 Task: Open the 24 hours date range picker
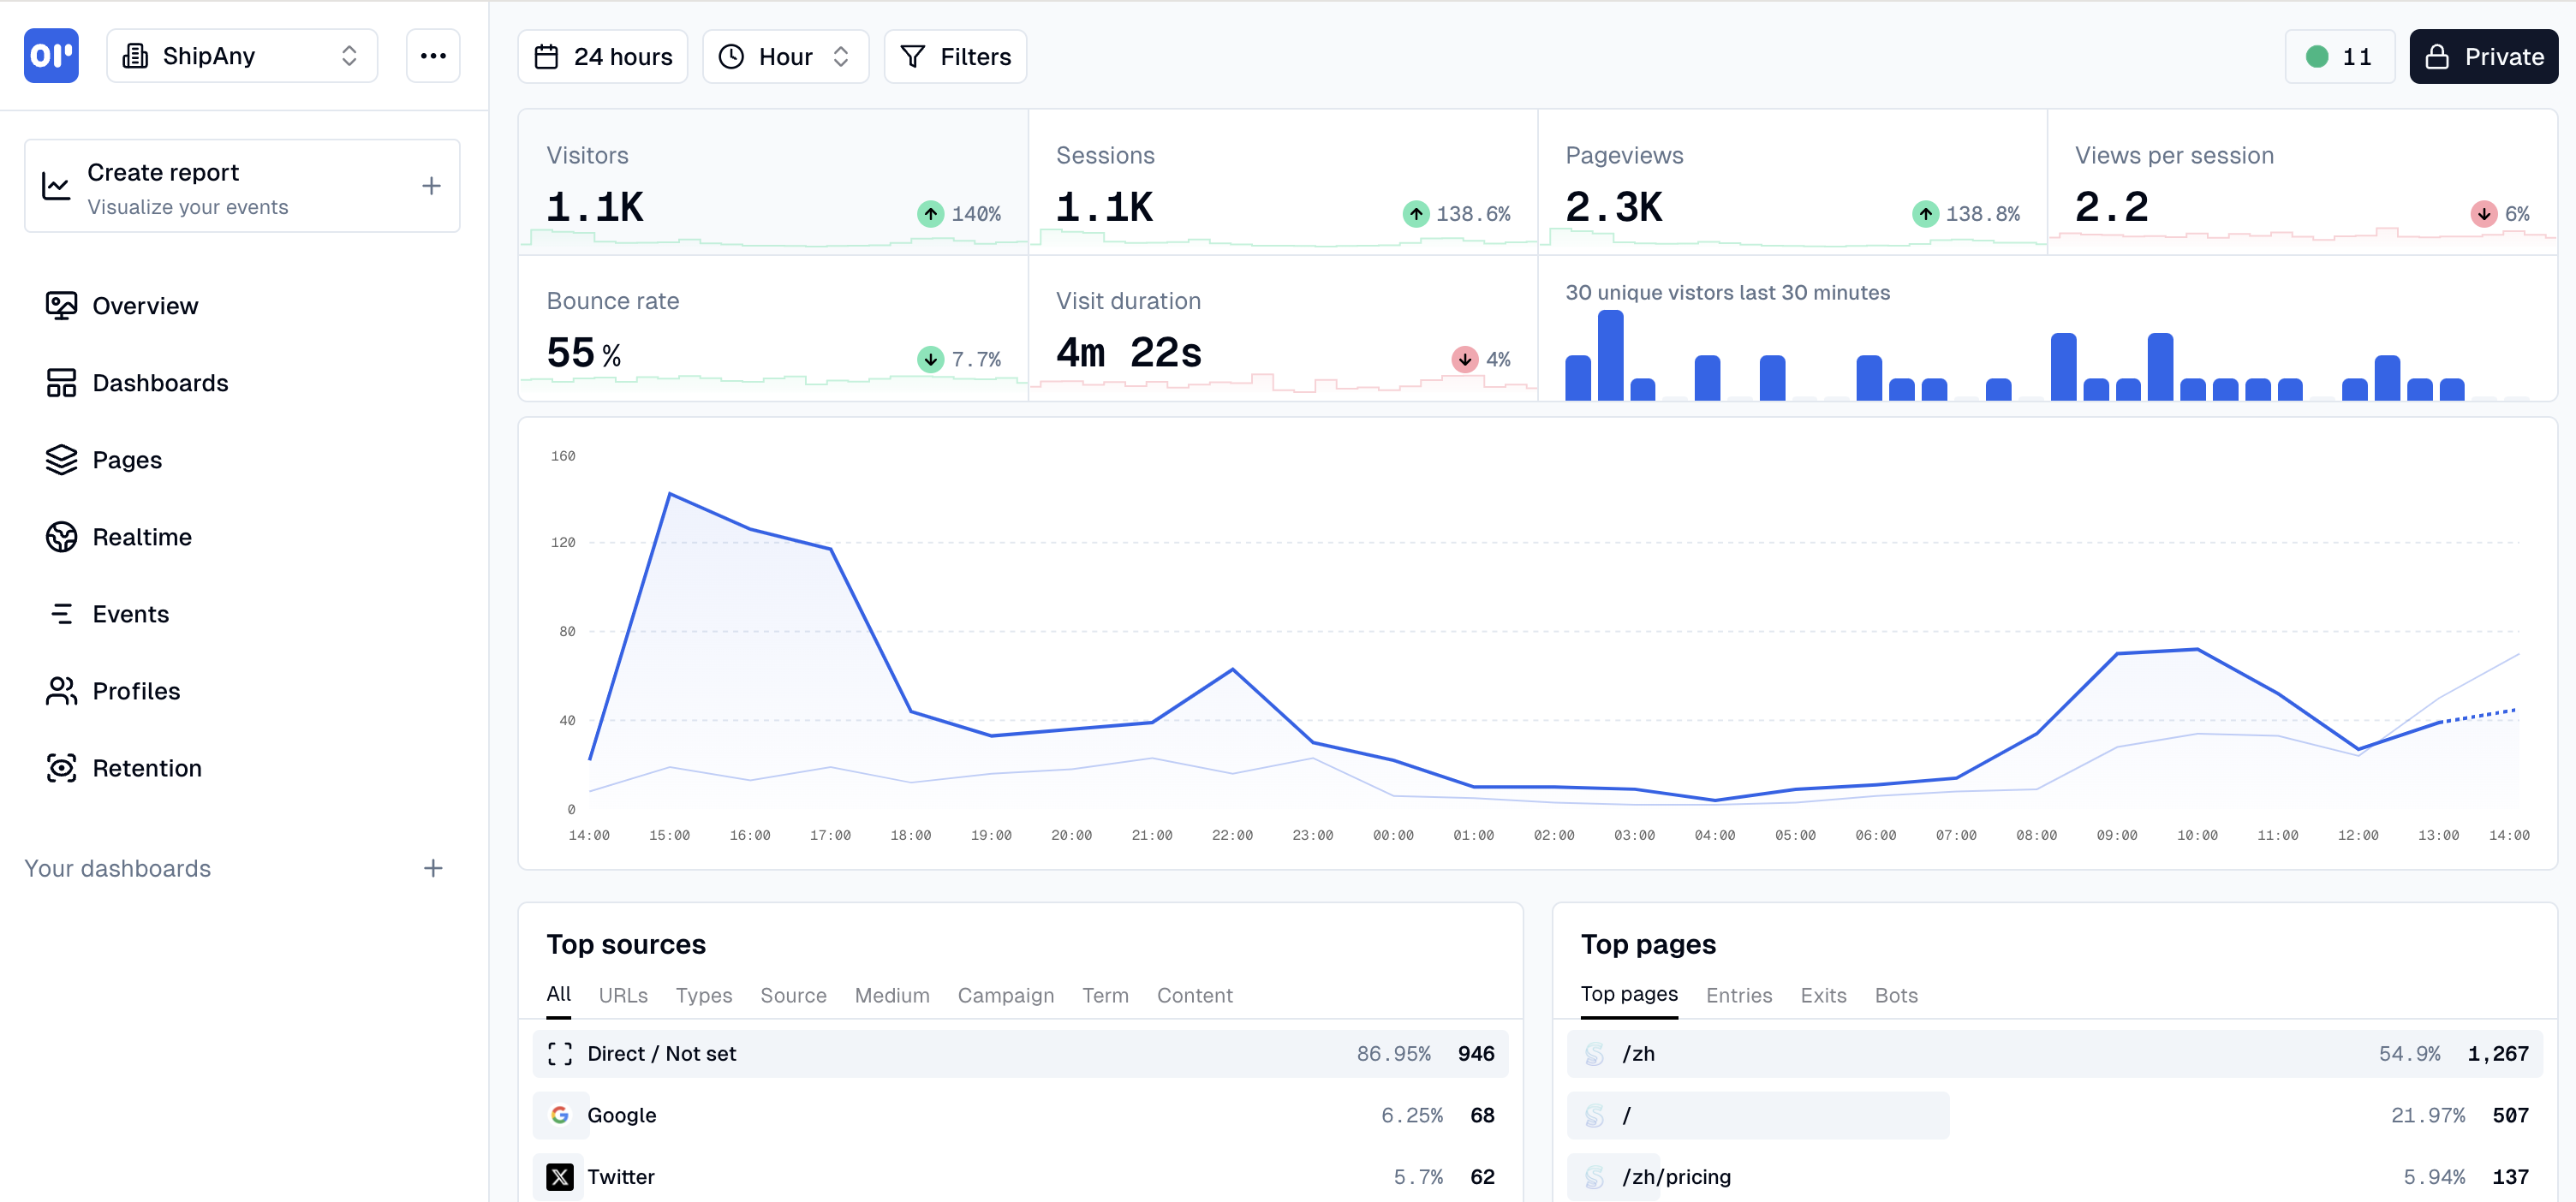(x=602, y=56)
